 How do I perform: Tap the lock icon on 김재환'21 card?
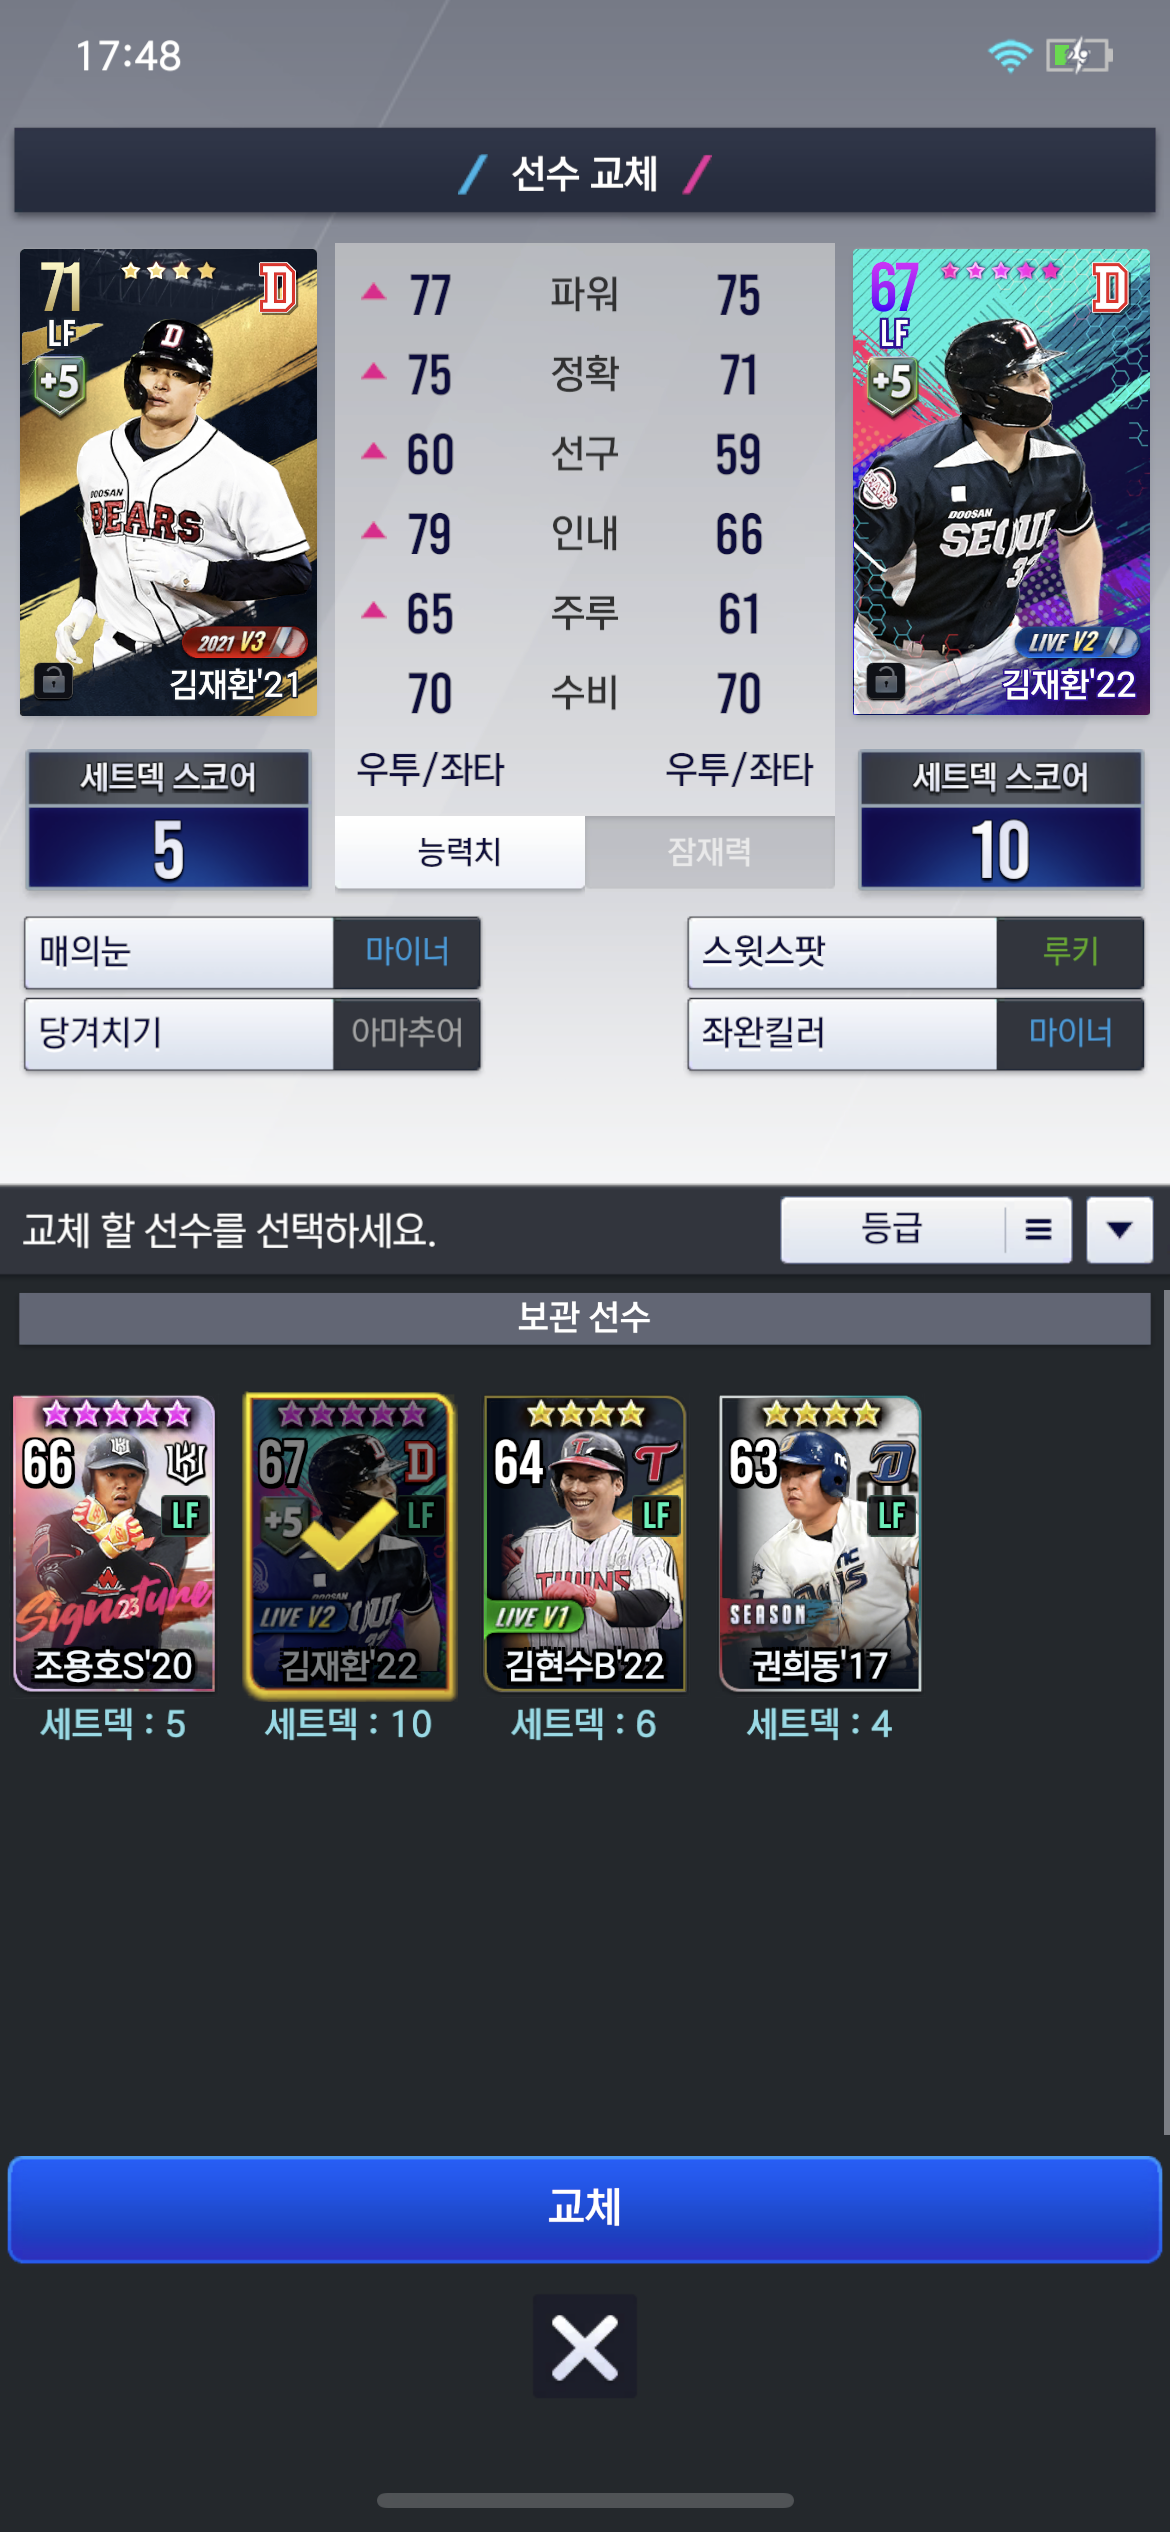(53, 680)
